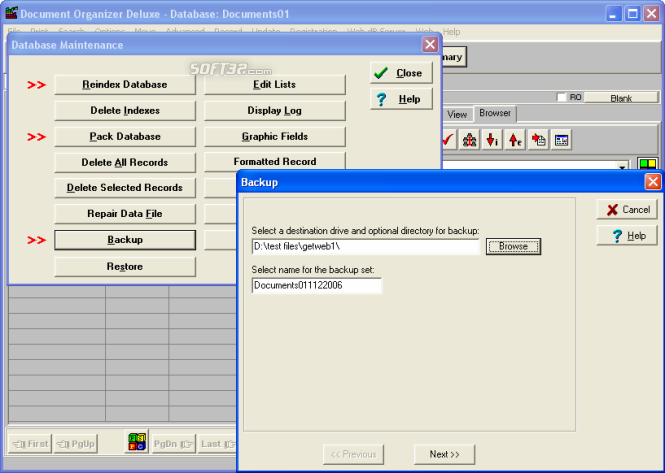Click the PgUp navigation button
The image size is (665, 473).
click(x=76, y=444)
